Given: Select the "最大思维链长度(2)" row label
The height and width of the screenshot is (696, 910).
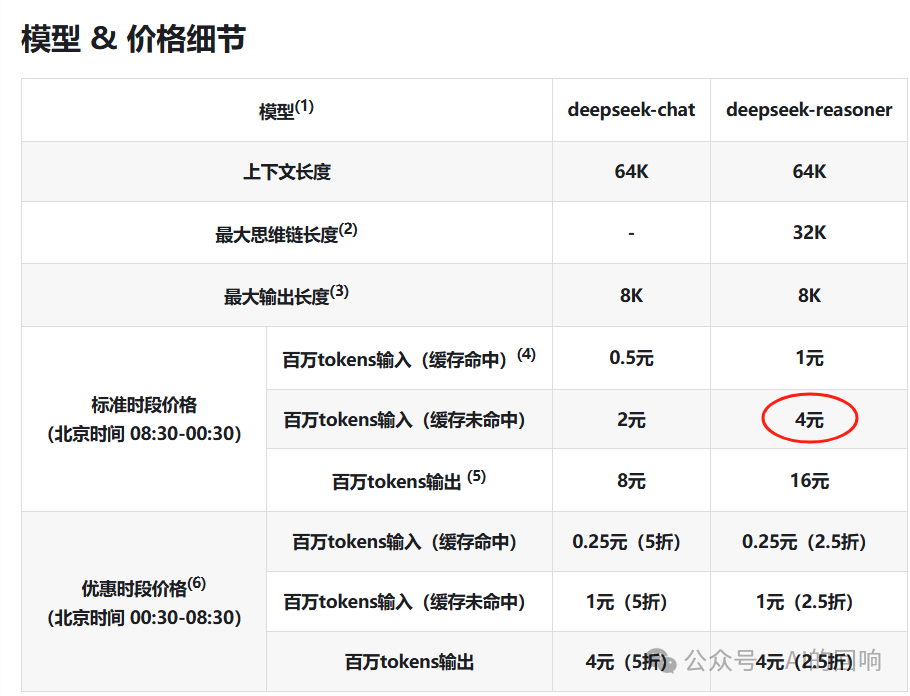Looking at the screenshot, I should [x=287, y=233].
